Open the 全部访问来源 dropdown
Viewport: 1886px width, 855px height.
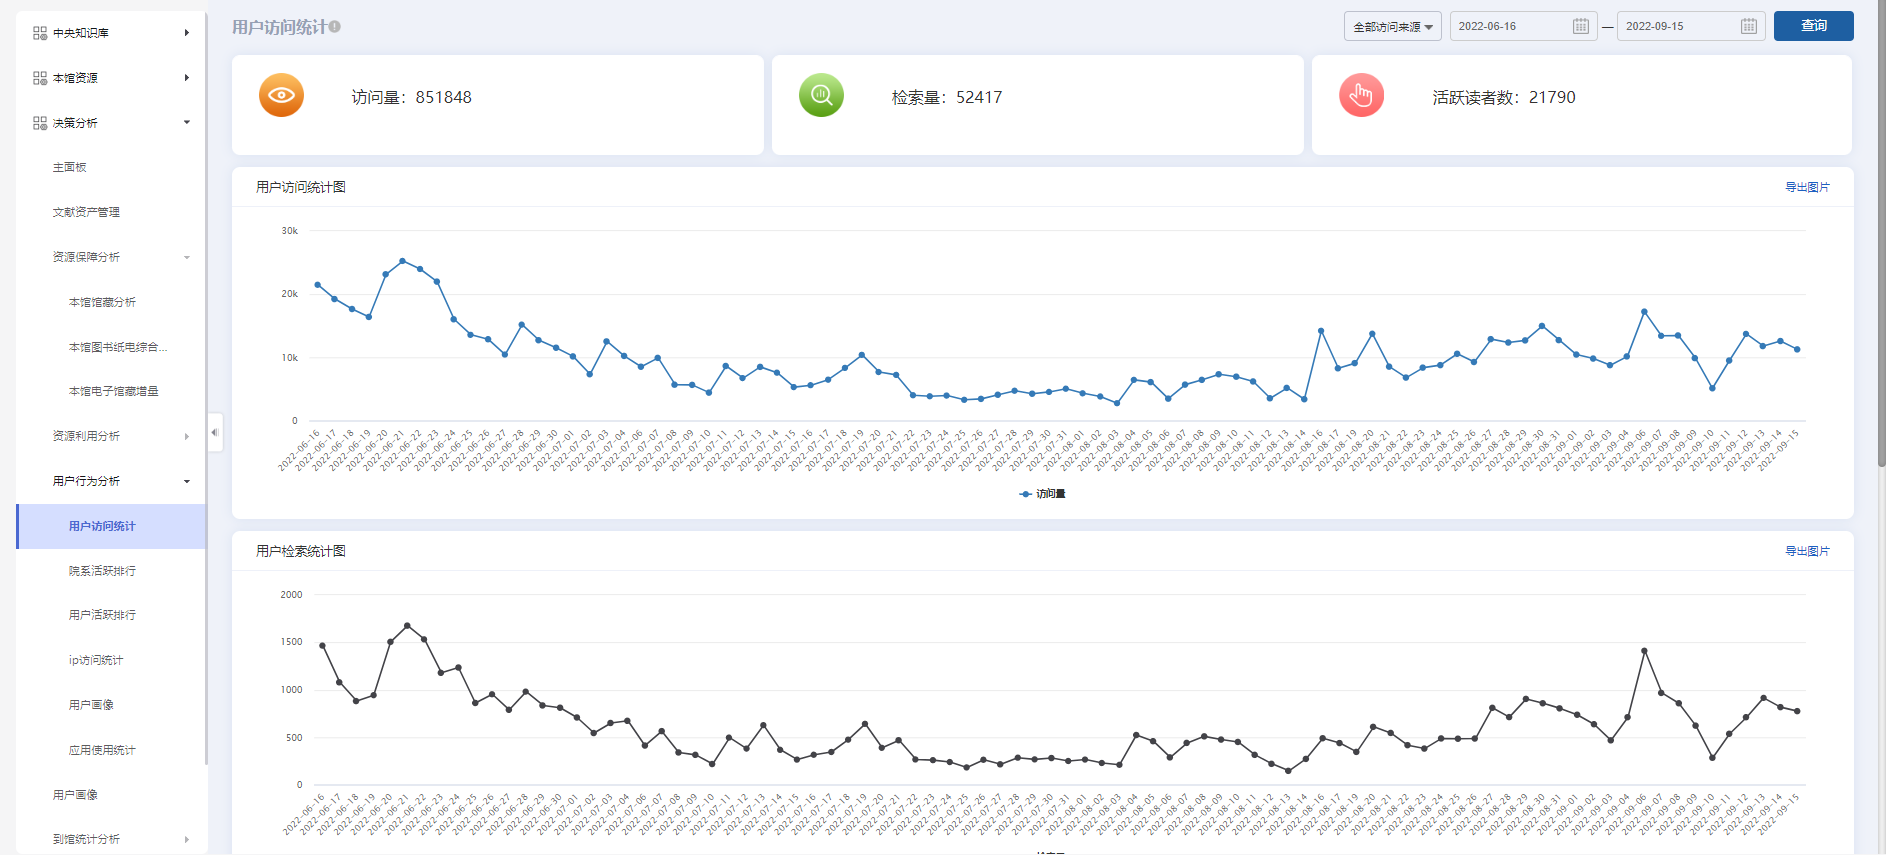[x=1392, y=27]
